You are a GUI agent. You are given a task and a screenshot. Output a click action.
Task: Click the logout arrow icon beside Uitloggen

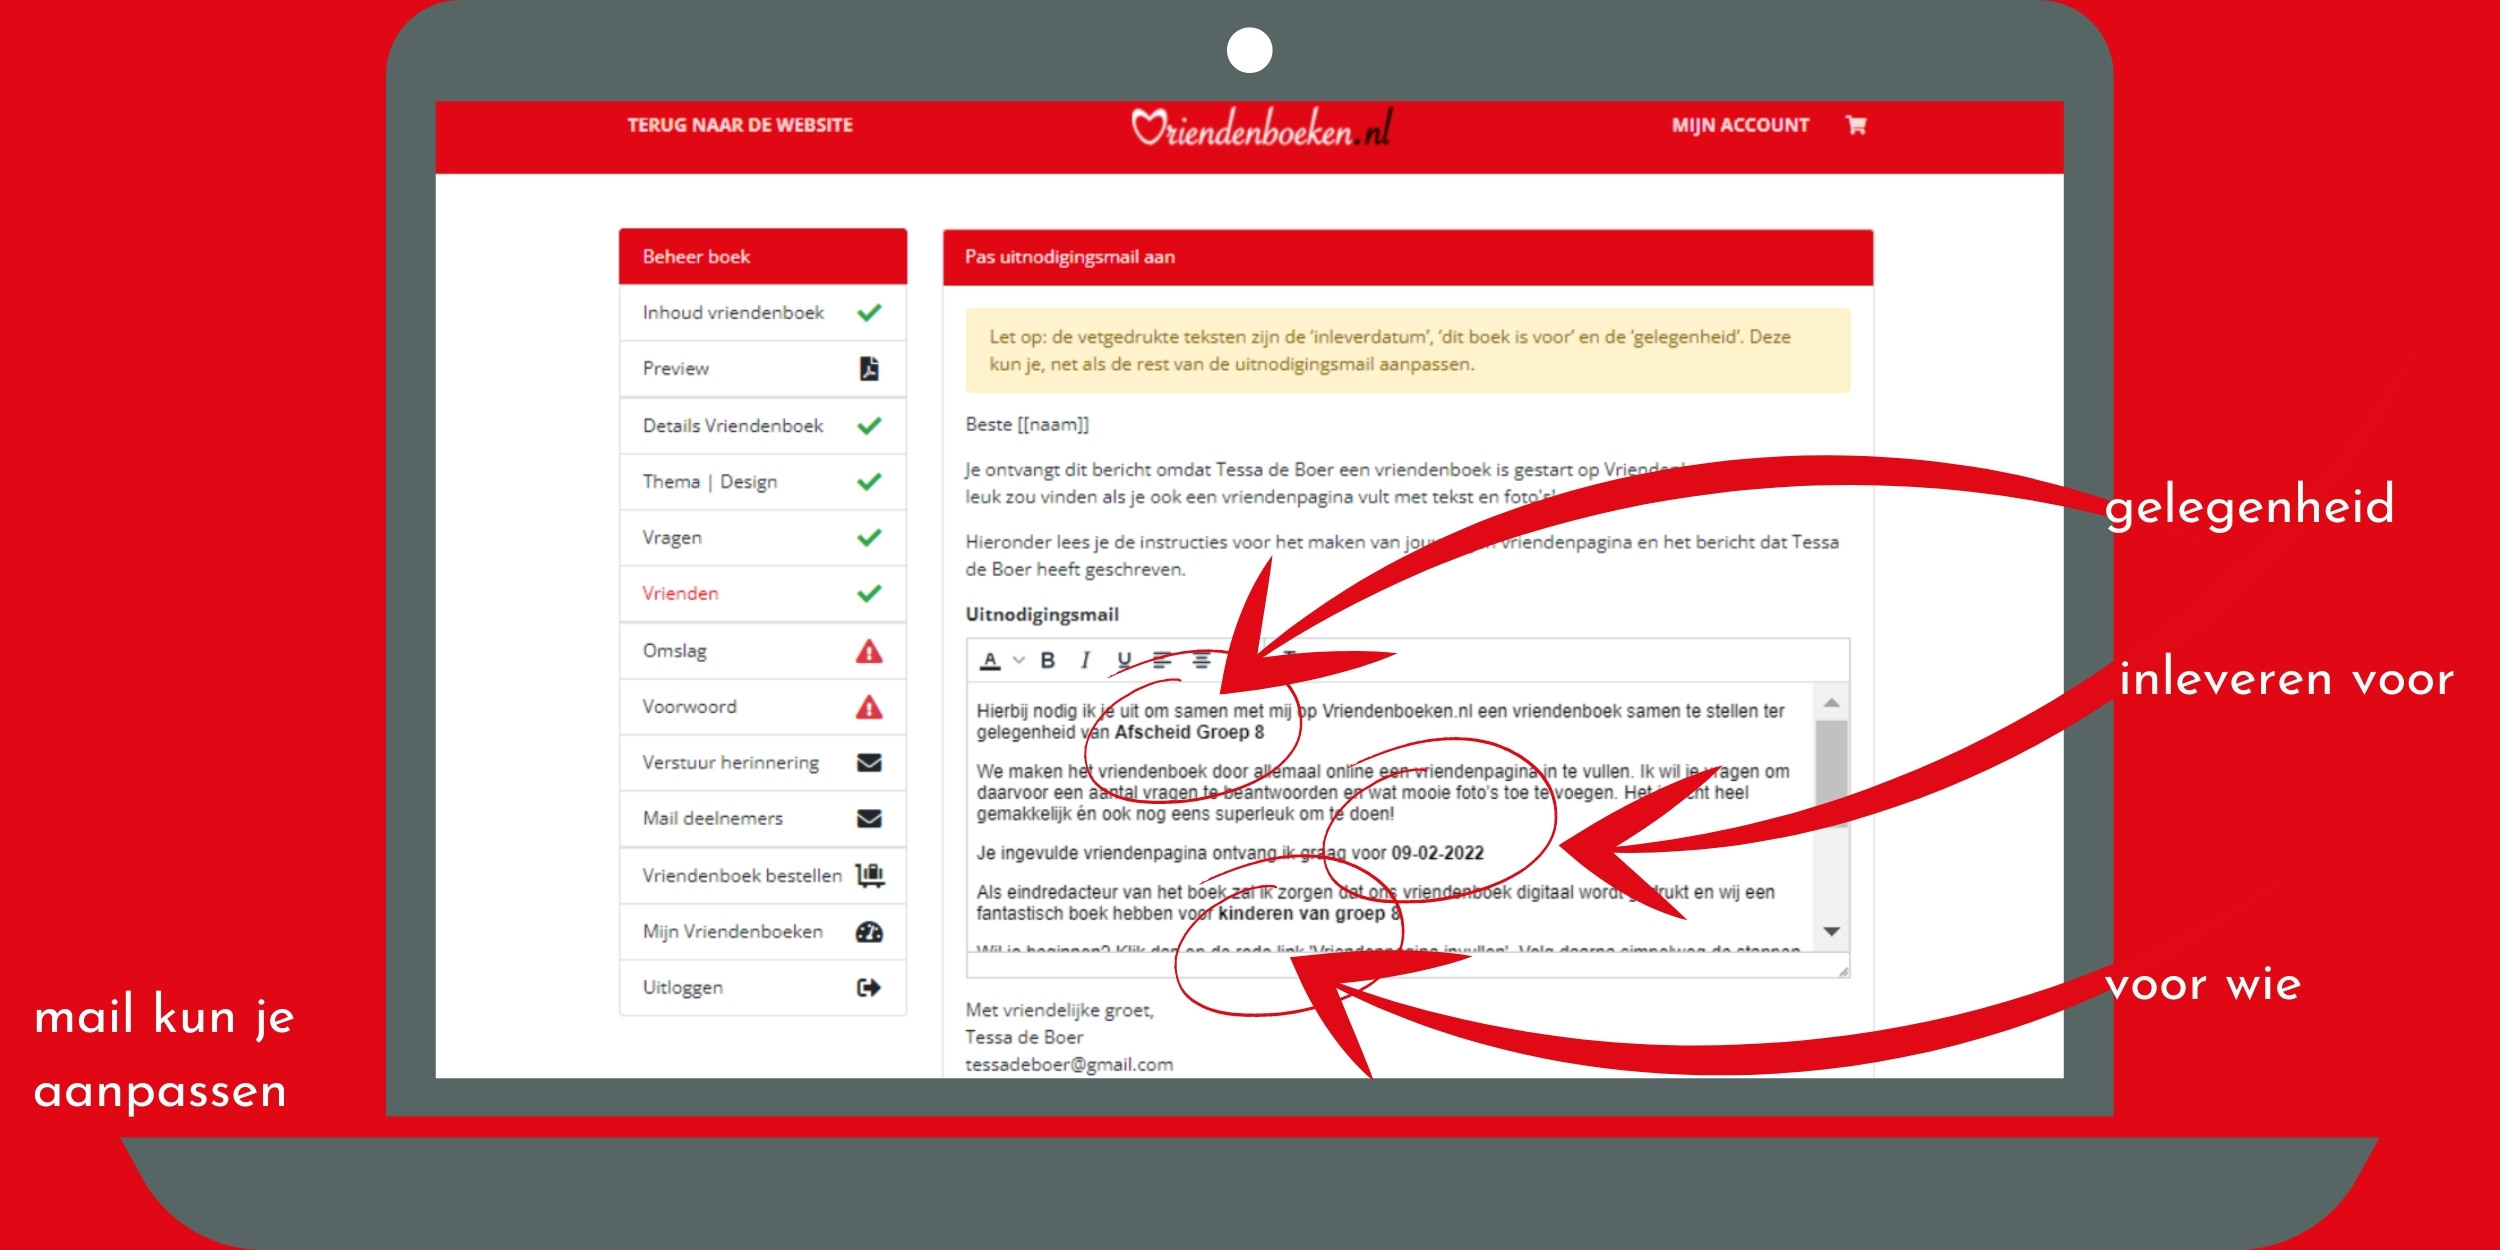869,988
